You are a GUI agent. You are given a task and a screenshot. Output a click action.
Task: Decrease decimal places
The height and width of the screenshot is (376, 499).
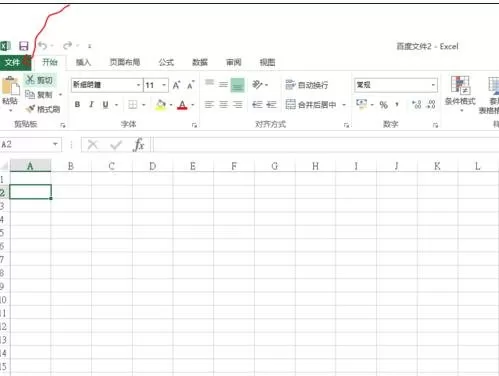coord(431,105)
